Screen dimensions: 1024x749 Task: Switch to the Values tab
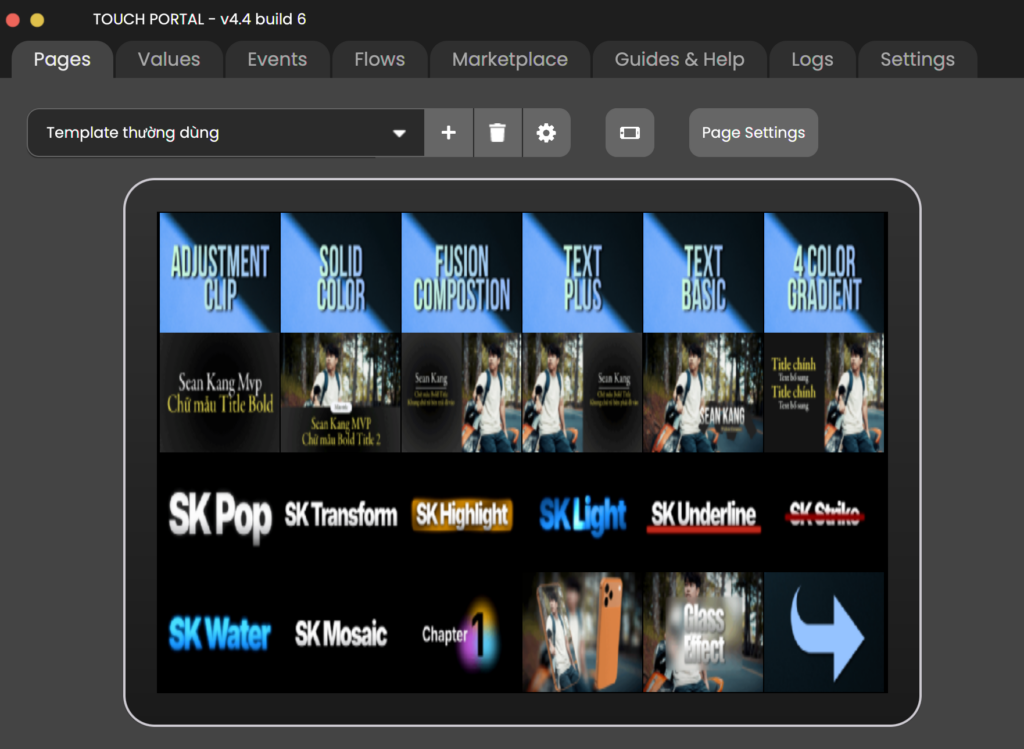pyautogui.click(x=168, y=60)
